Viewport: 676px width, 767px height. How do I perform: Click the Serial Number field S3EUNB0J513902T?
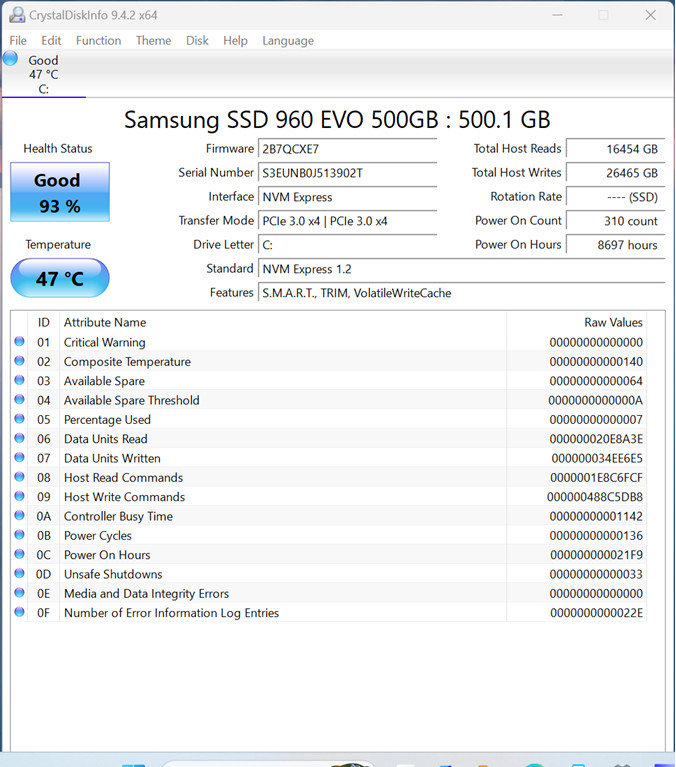[x=347, y=173]
